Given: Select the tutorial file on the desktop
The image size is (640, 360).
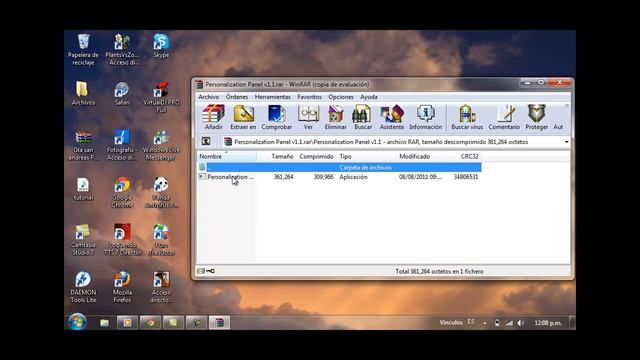Looking at the screenshot, I should (x=83, y=189).
